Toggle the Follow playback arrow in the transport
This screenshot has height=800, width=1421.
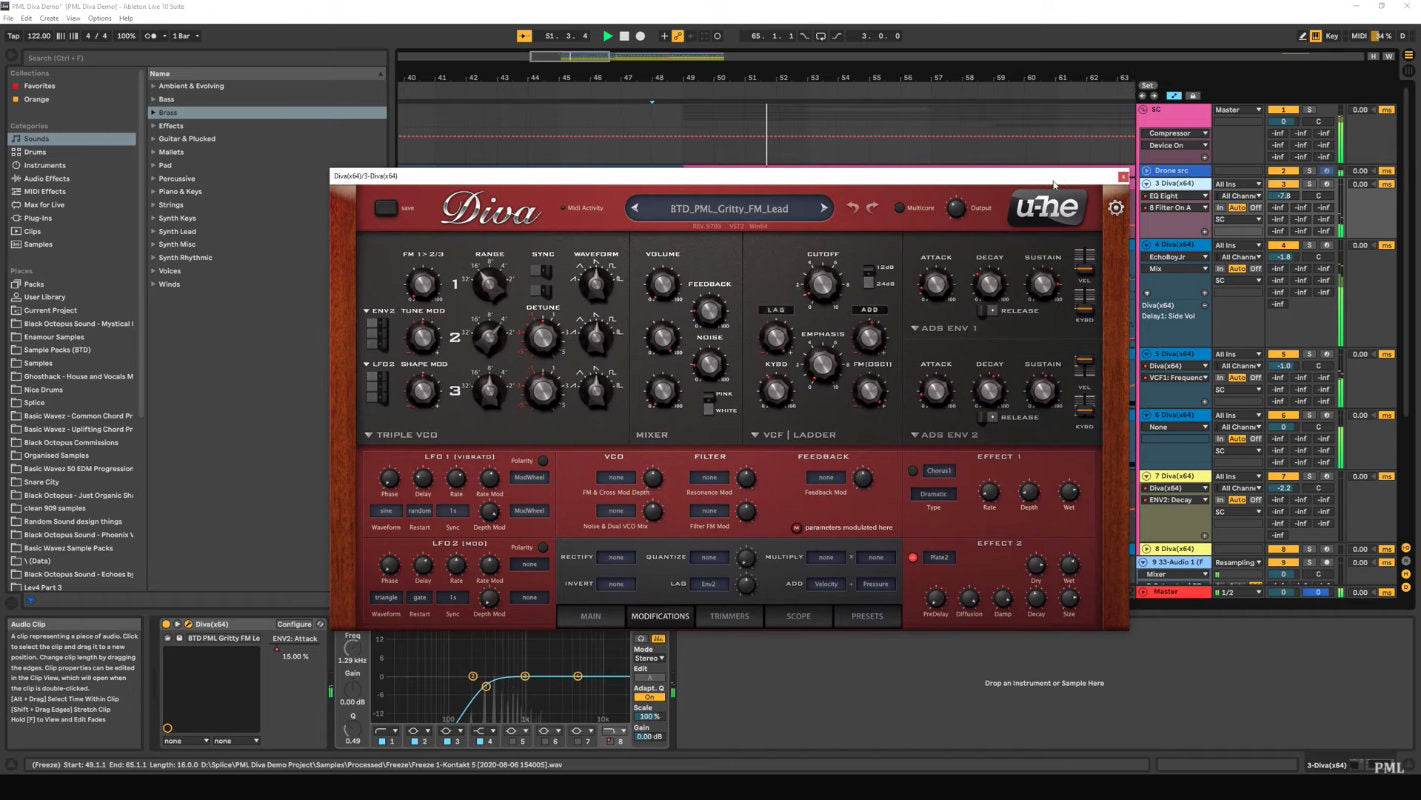pos(523,36)
